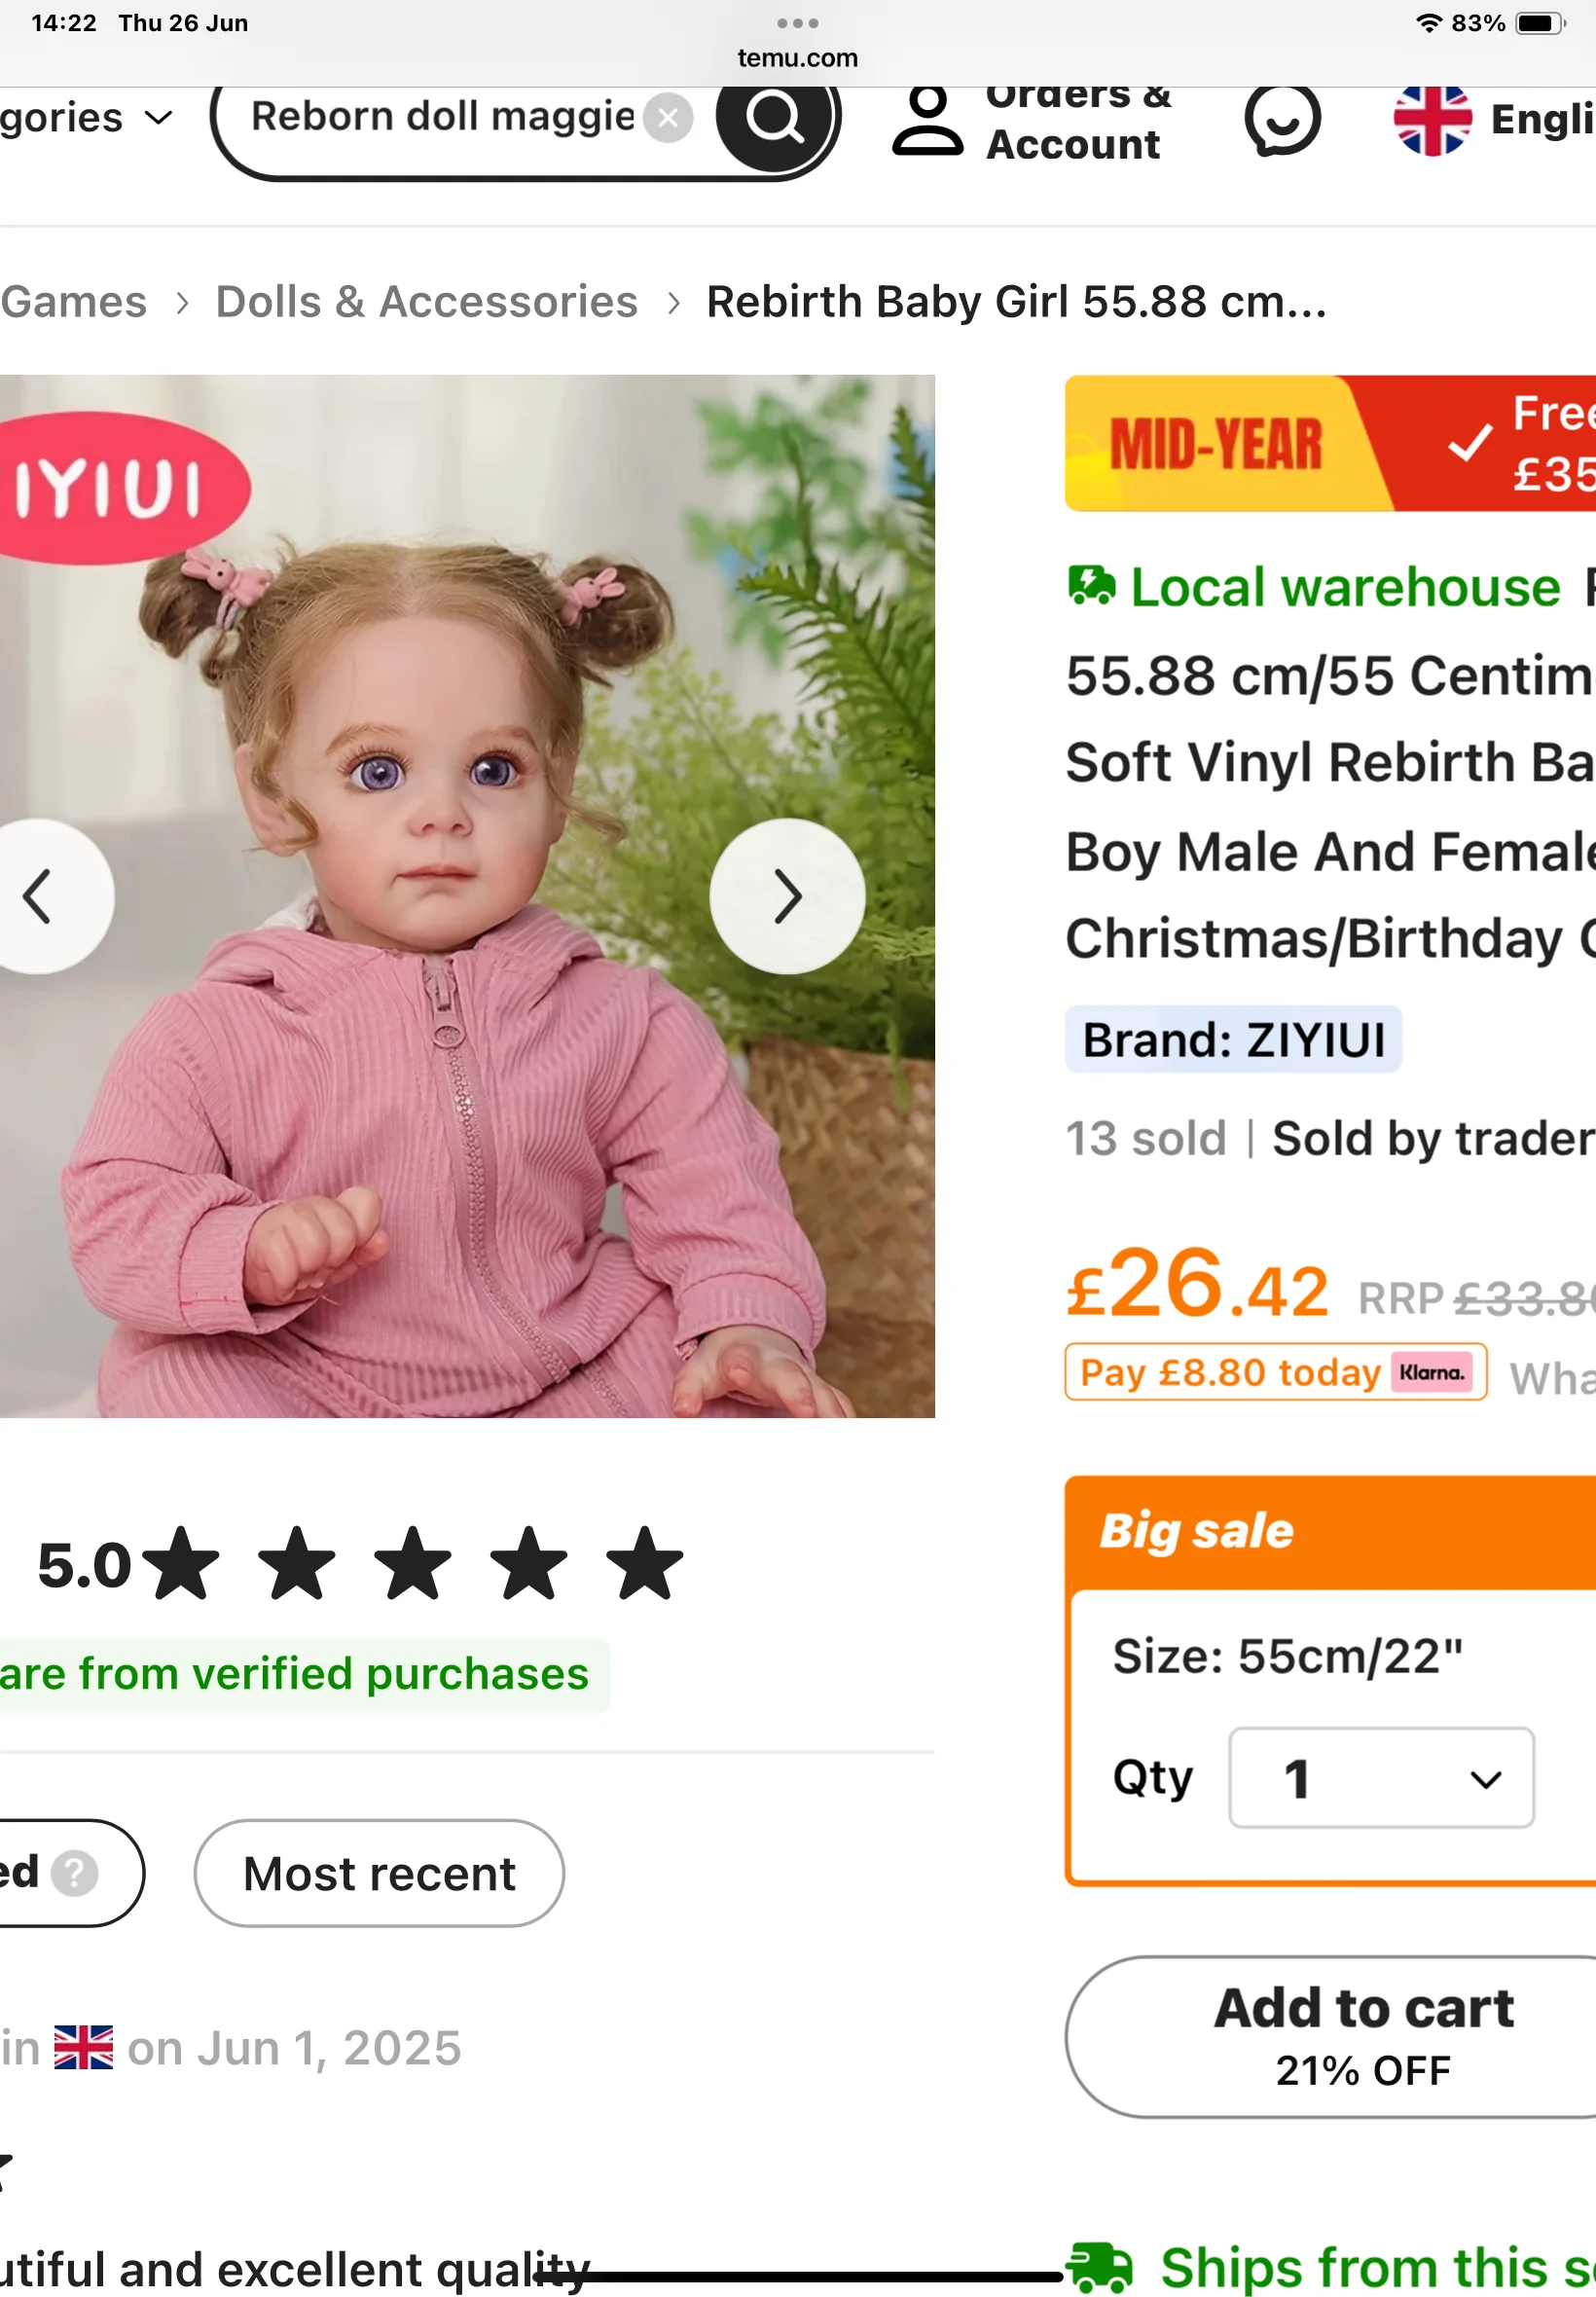Show next product image
Screen dimensions: 1596x2297
(x=786, y=896)
